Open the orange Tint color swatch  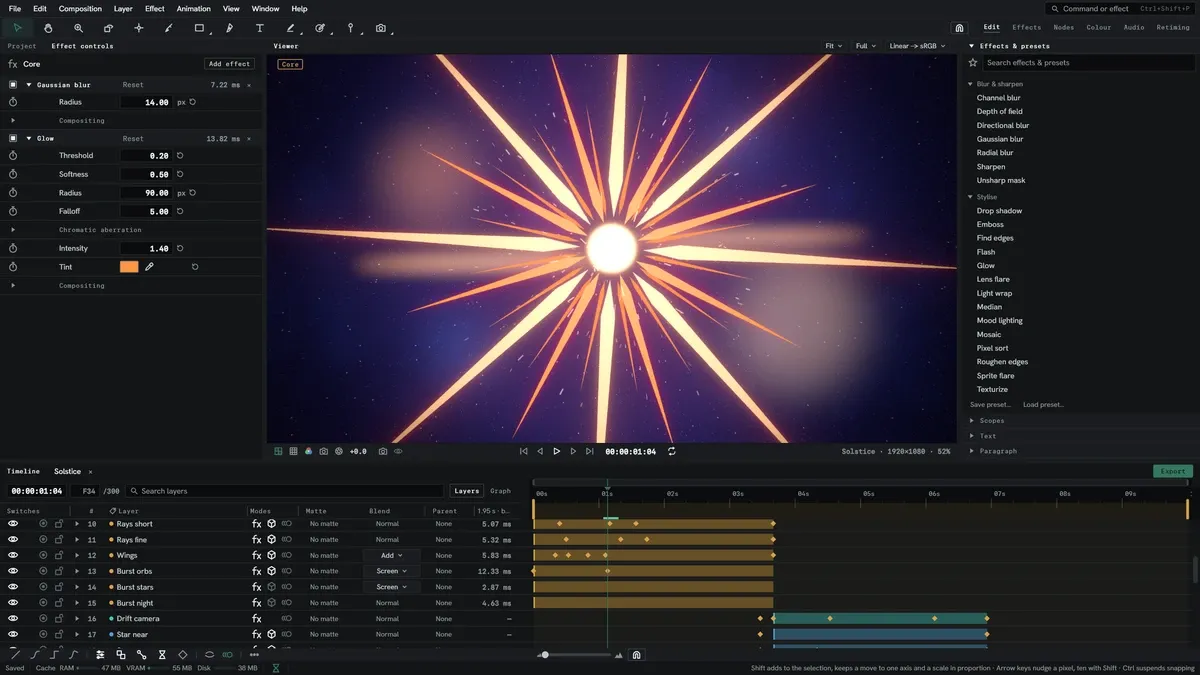click(x=129, y=267)
